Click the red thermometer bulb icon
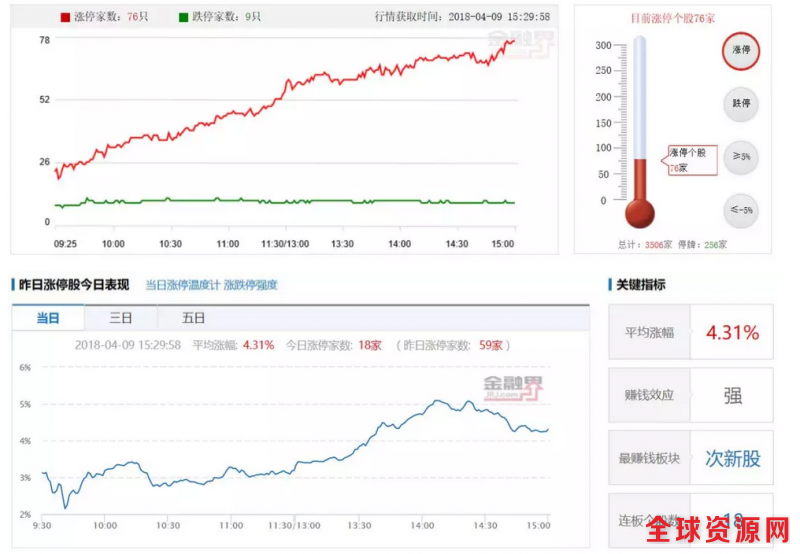Viewport: 800px width, 554px height. pyautogui.click(x=639, y=212)
